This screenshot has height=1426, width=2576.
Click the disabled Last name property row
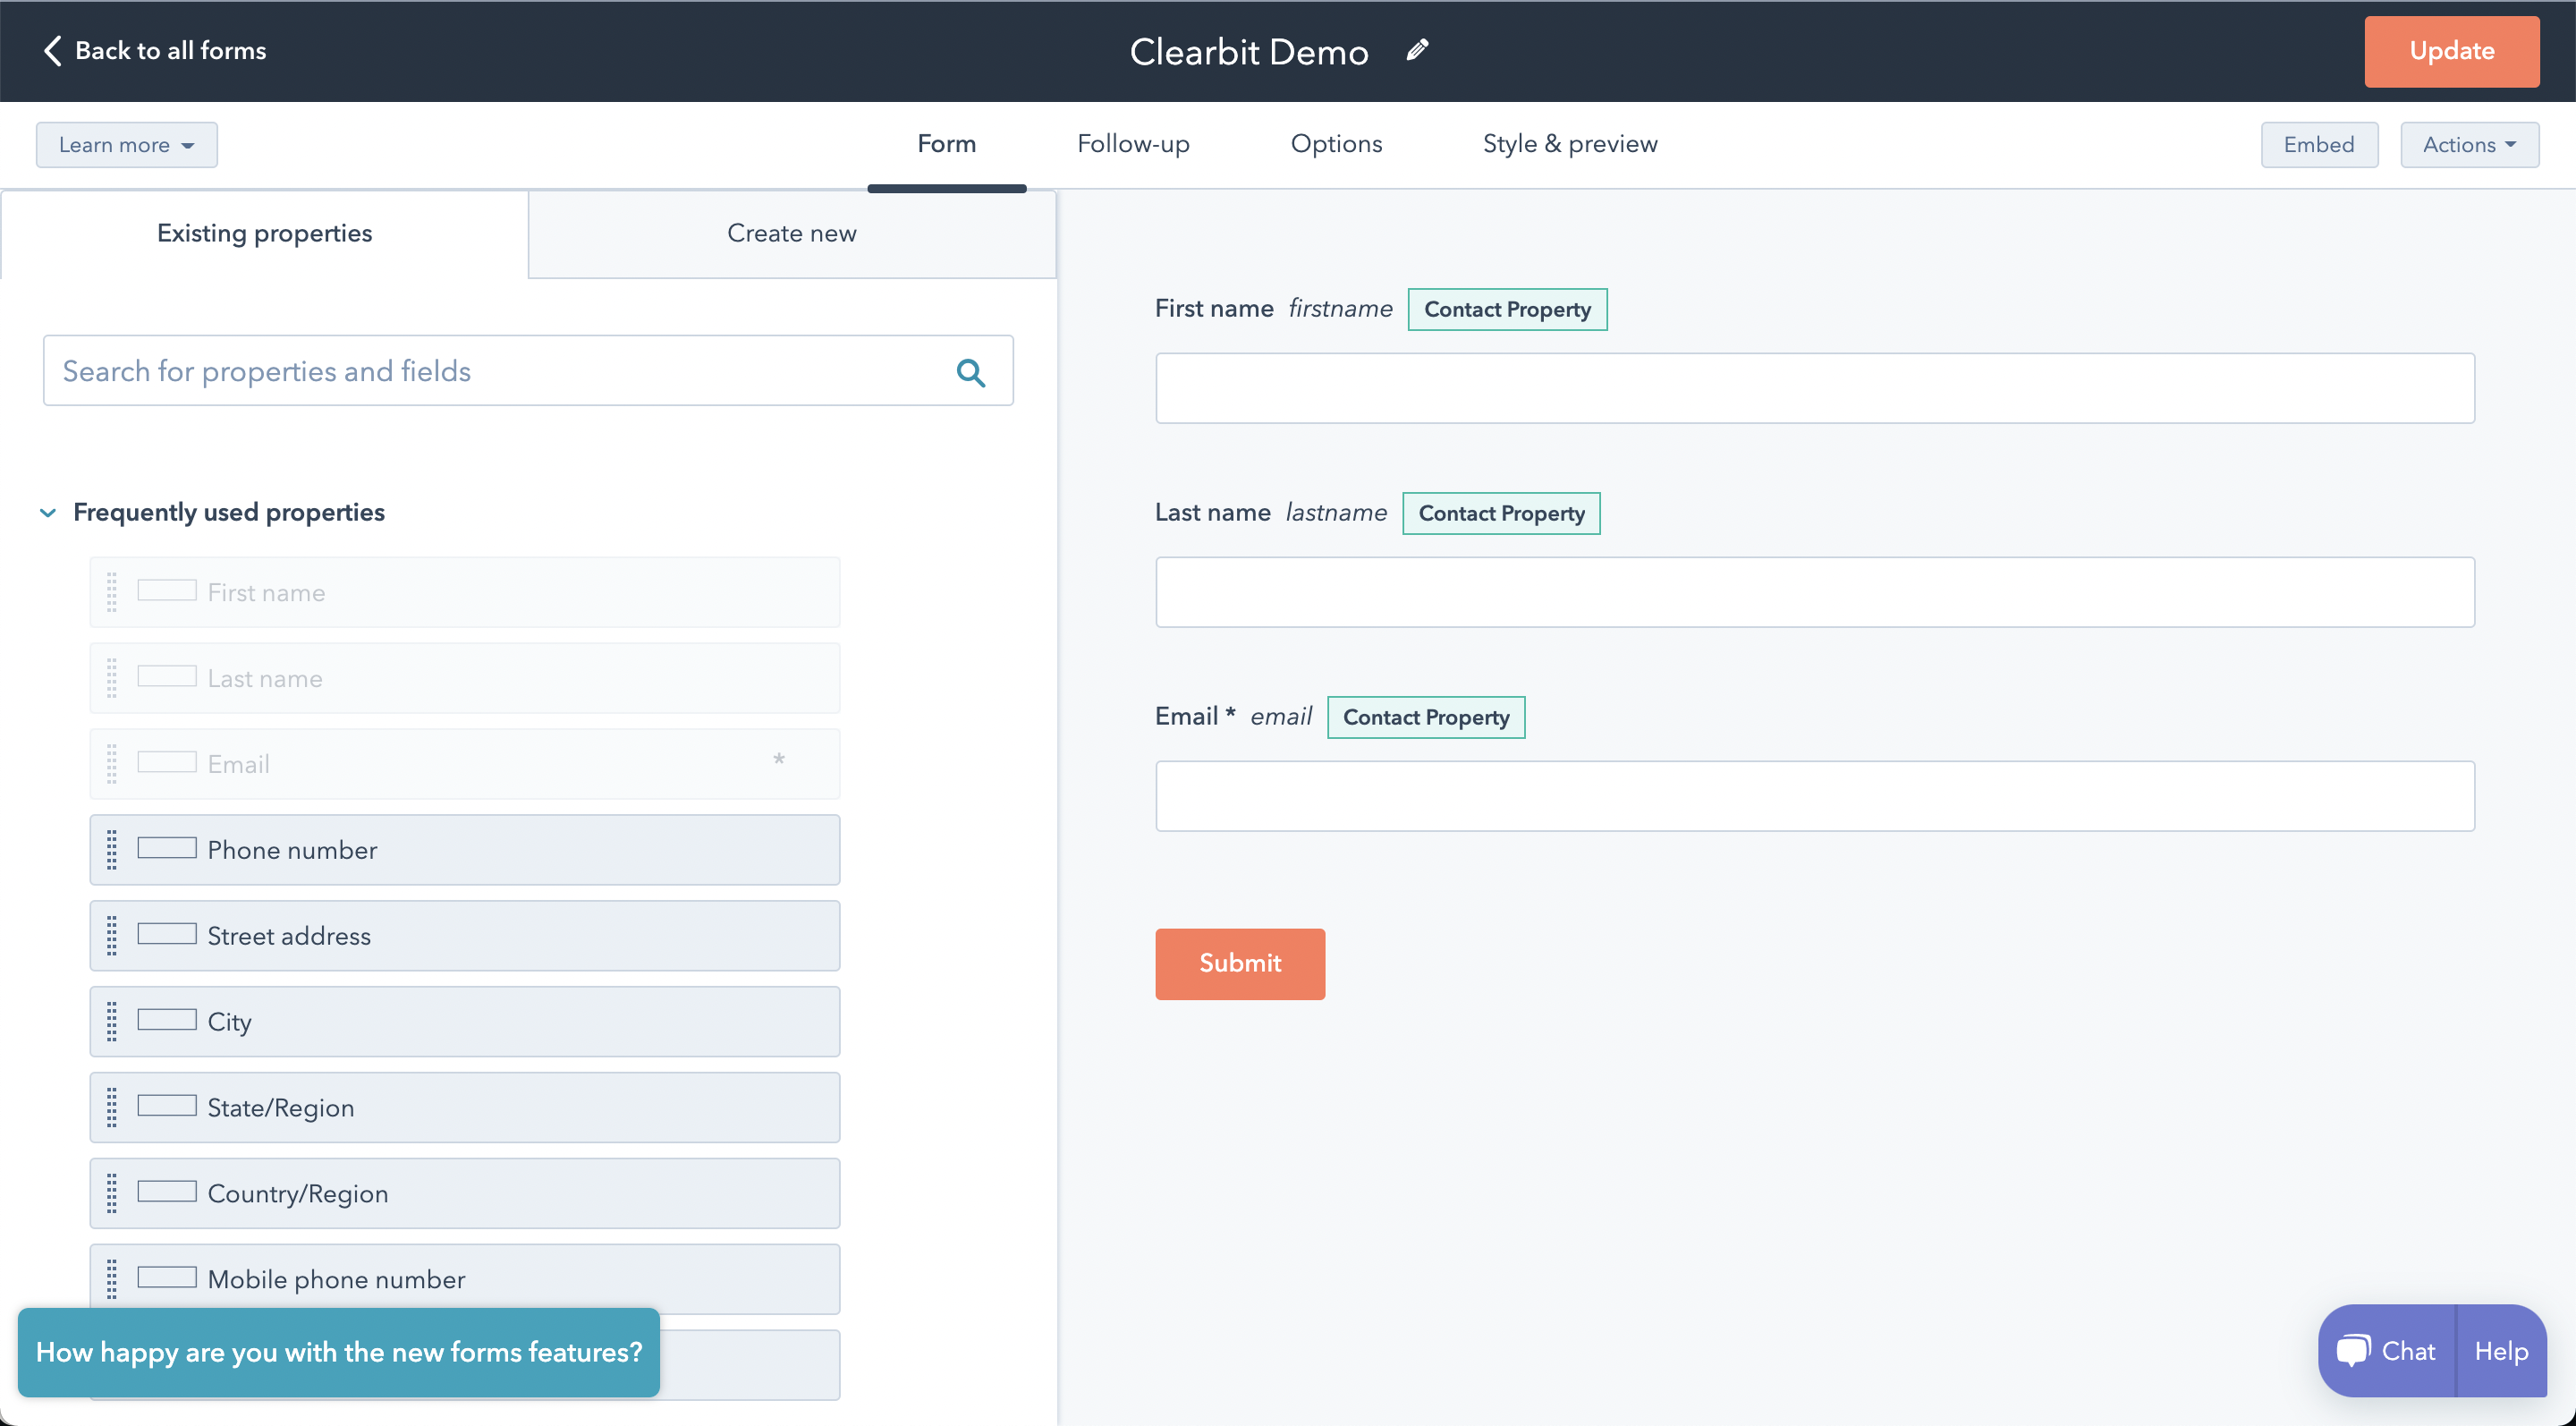[x=465, y=678]
